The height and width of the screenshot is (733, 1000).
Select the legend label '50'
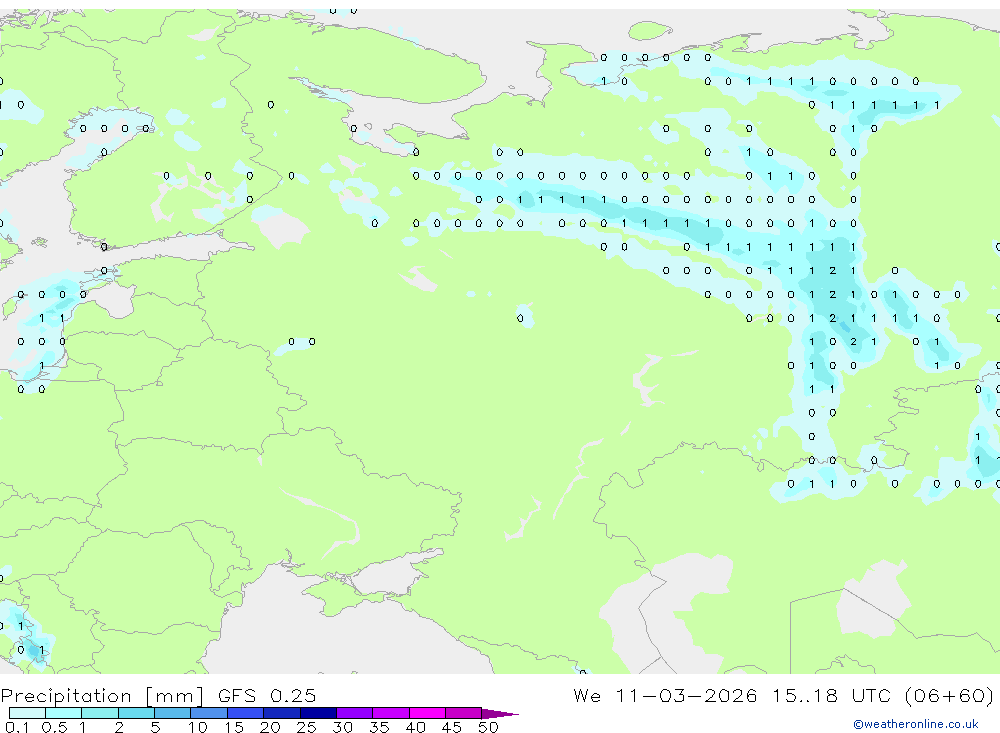pos(489,727)
